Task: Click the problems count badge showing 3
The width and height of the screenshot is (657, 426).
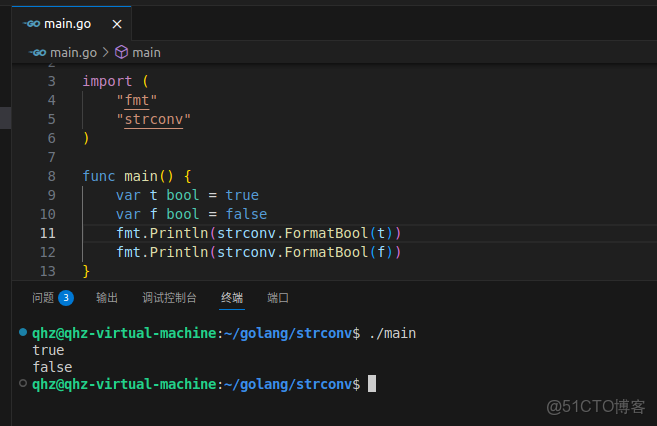Action: [66, 297]
